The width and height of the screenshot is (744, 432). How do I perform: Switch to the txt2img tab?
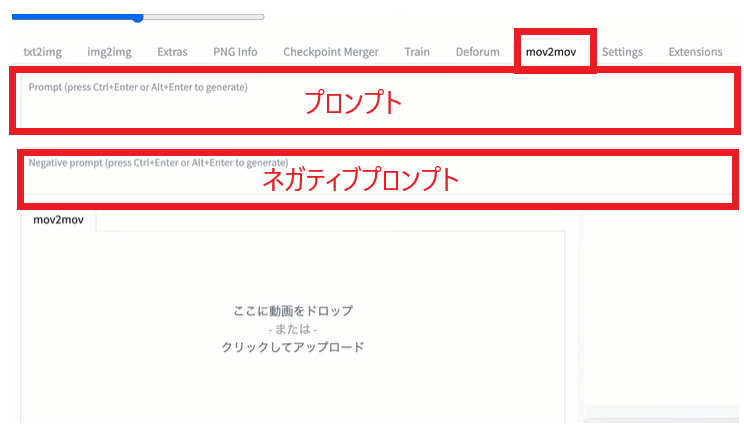43,52
